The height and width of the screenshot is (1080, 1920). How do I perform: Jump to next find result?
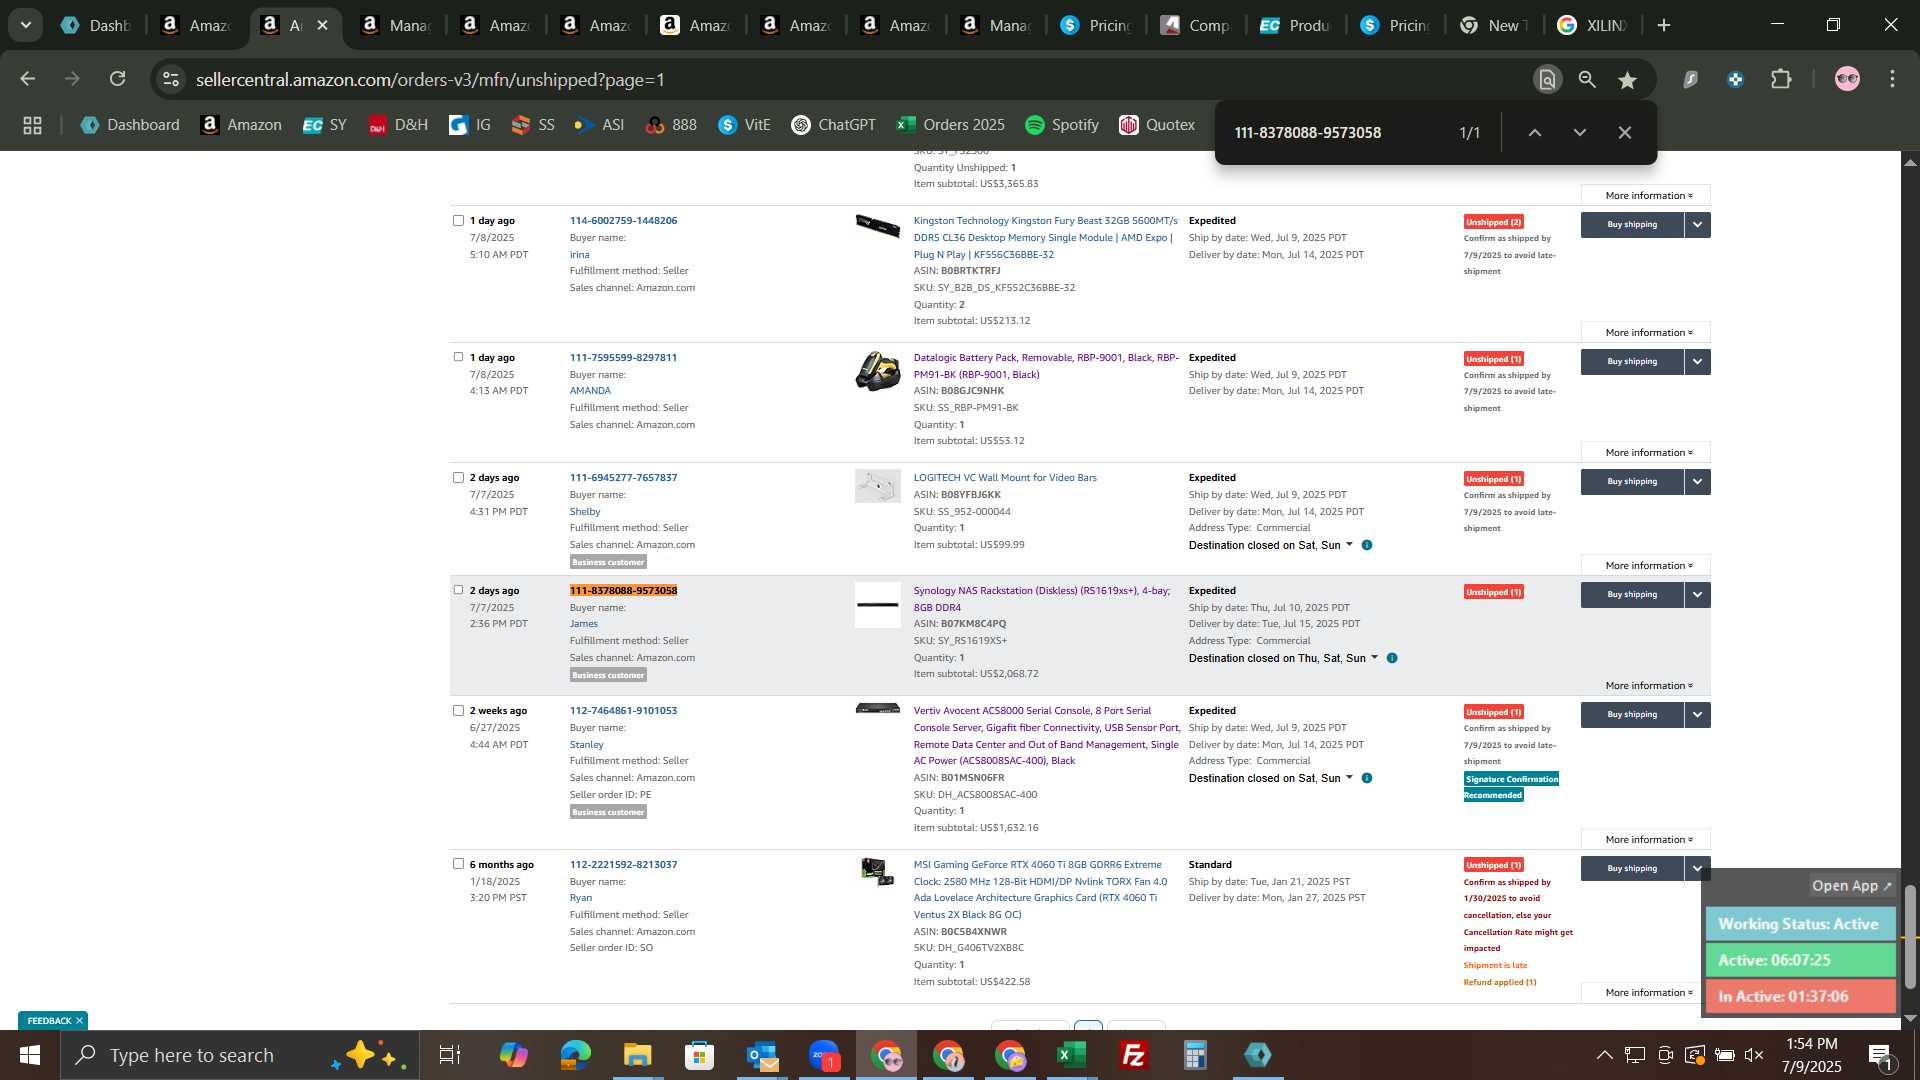coord(1580,132)
